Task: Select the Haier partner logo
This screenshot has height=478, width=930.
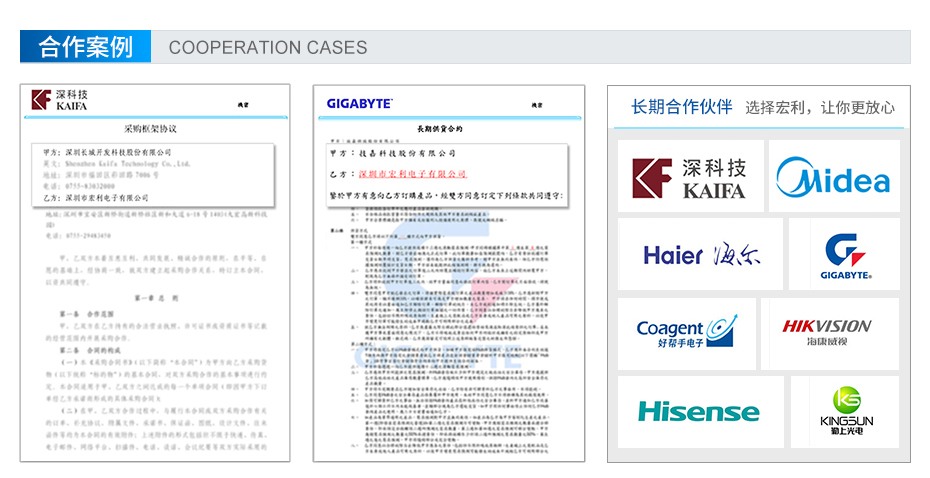Action: tap(700, 254)
